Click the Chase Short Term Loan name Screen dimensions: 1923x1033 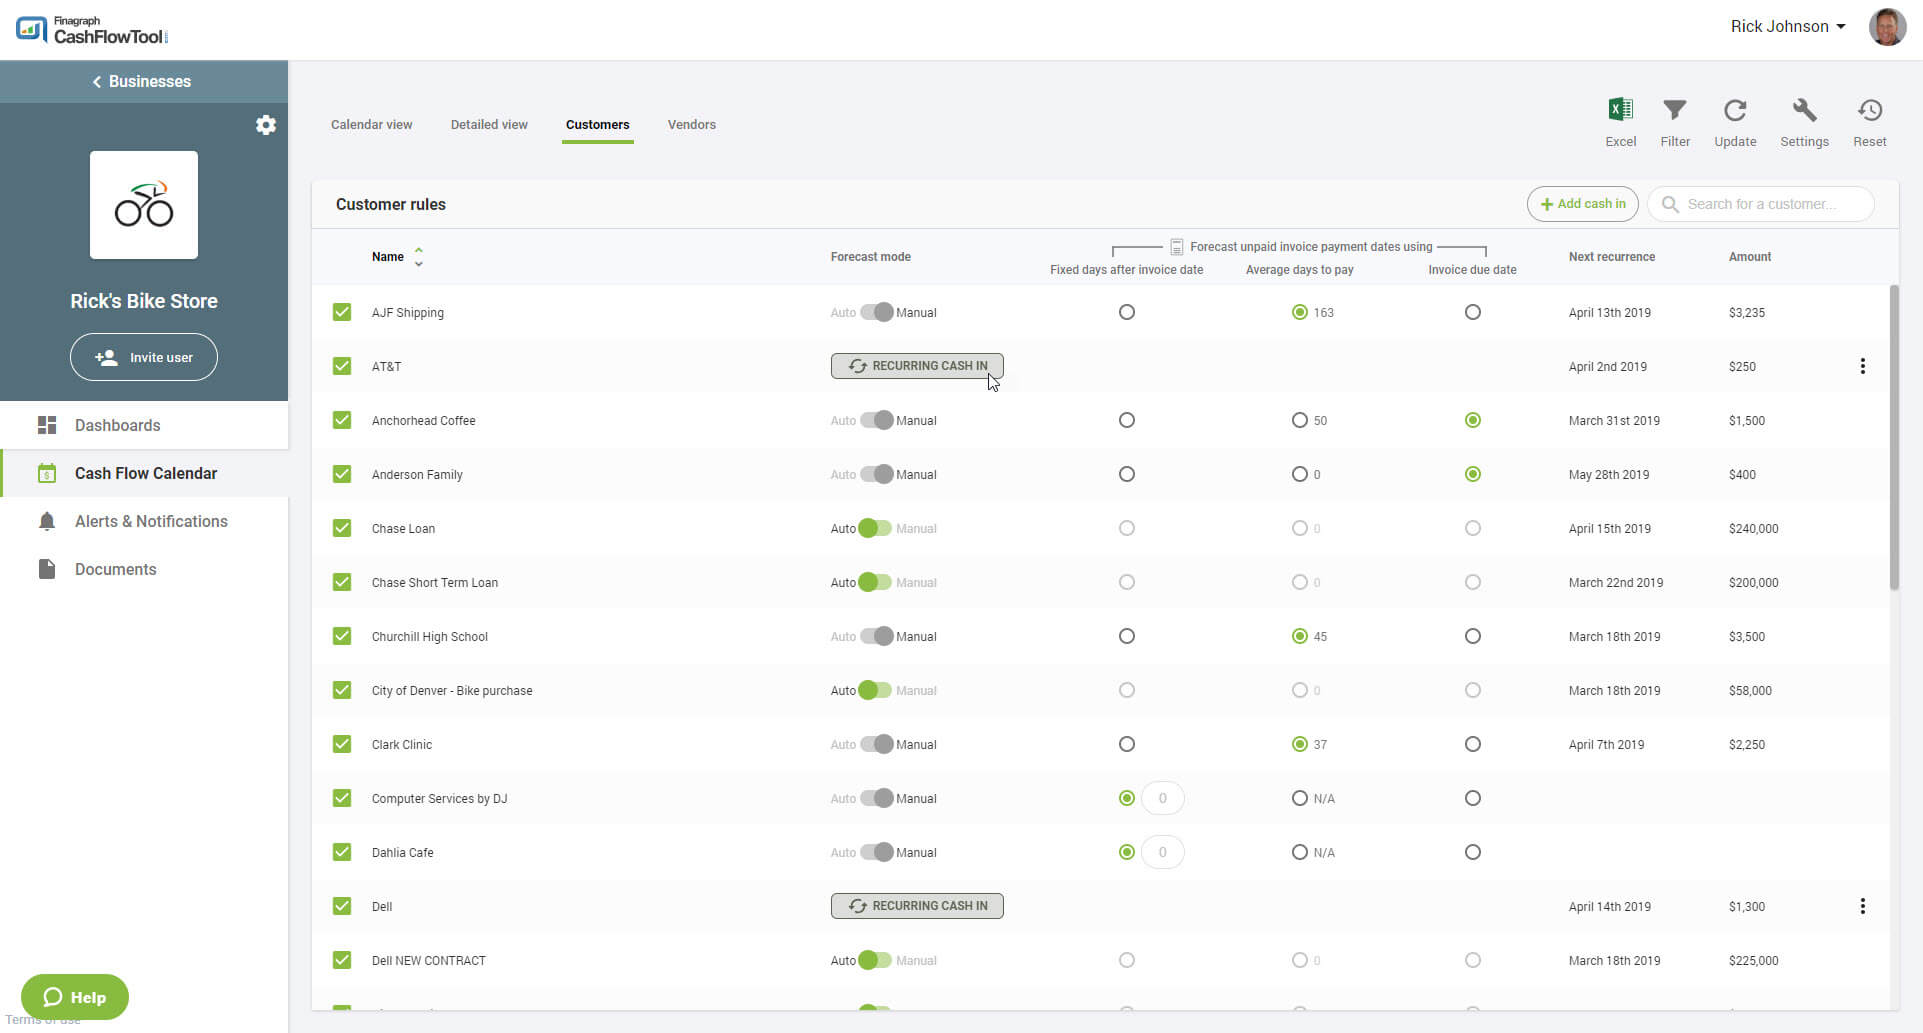[435, 582]
